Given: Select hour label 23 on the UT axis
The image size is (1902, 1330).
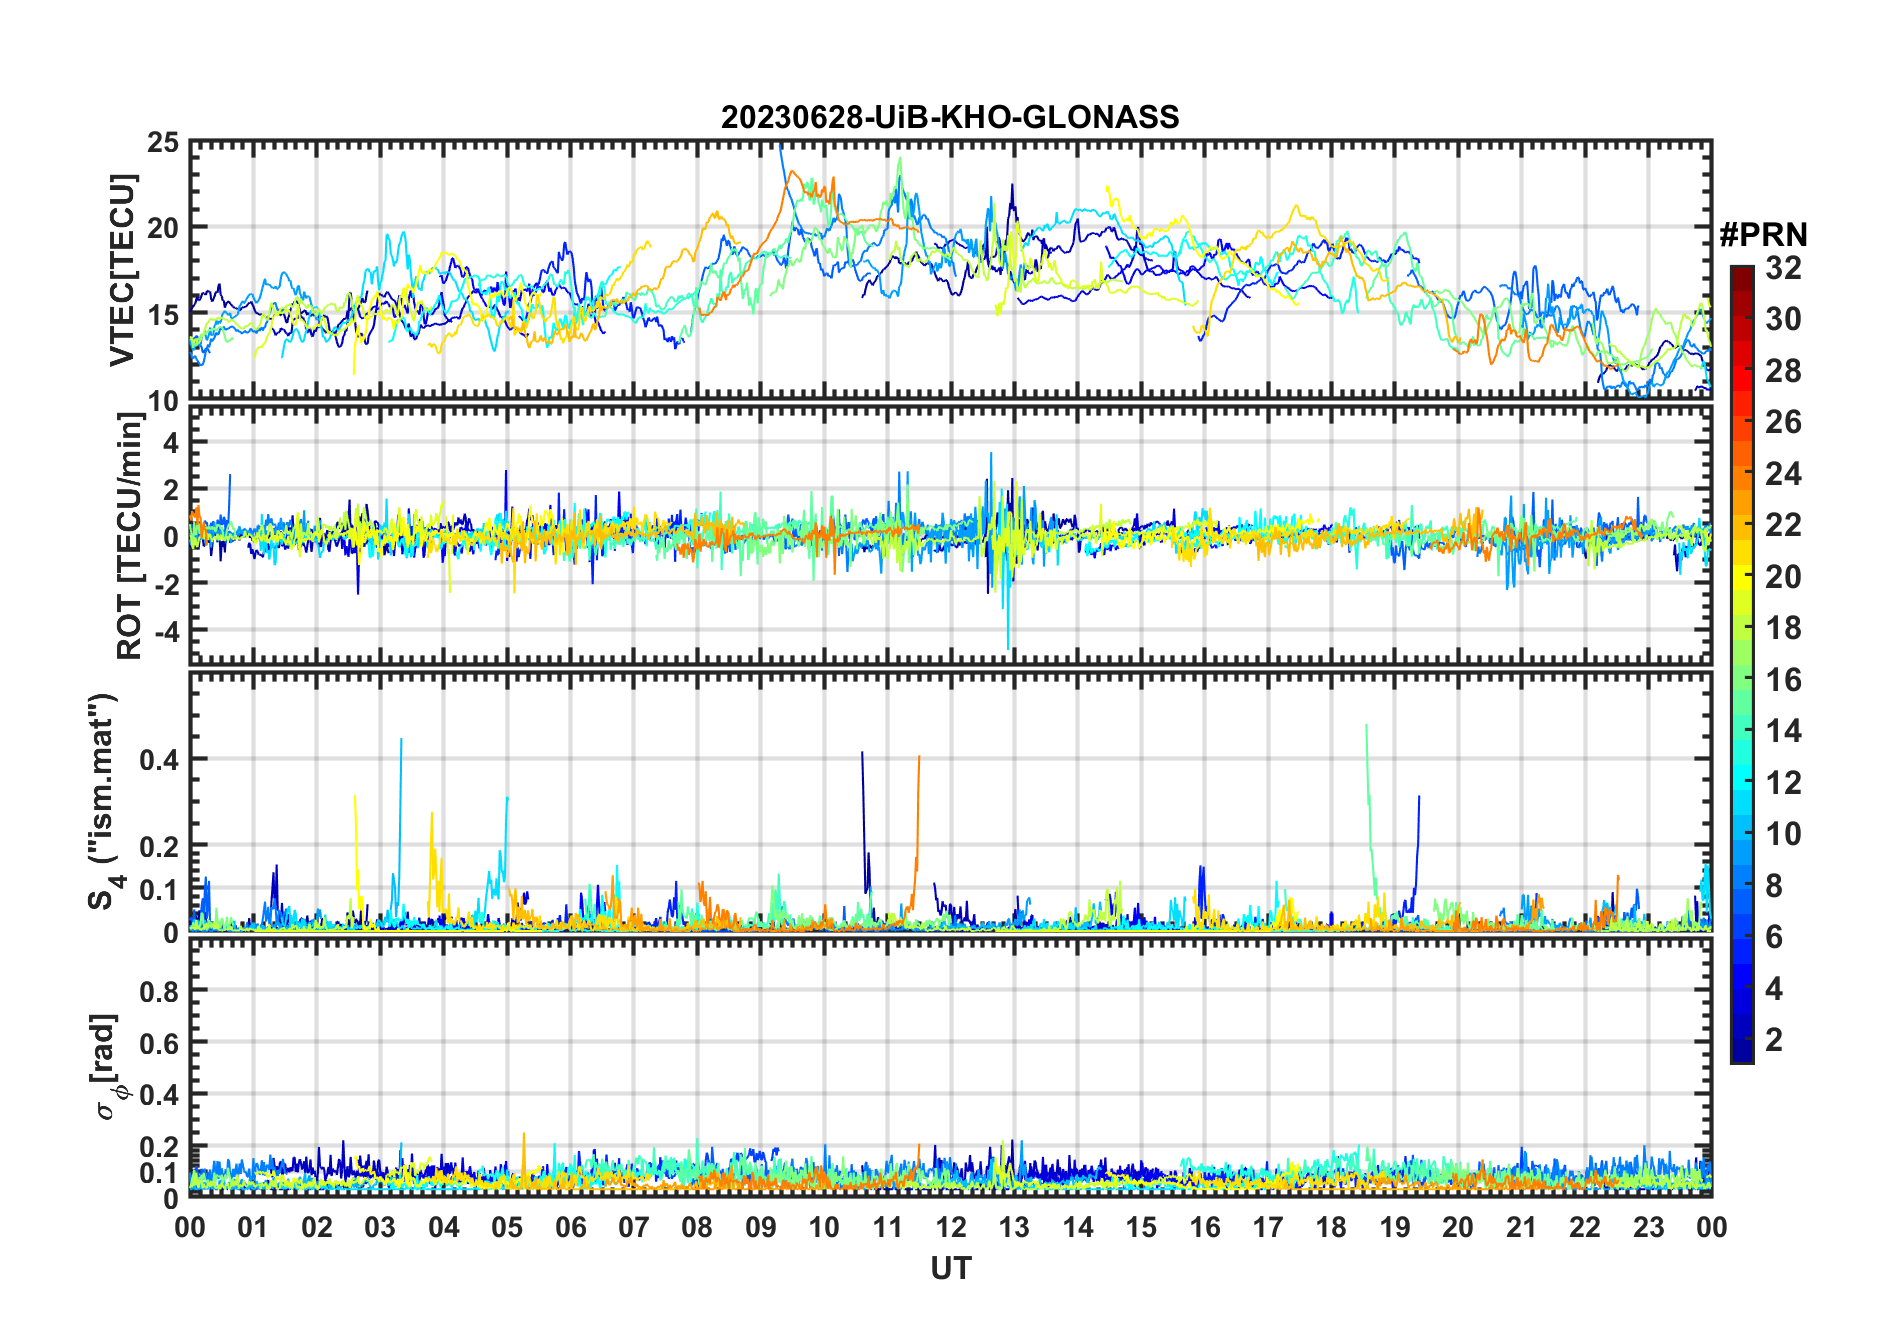Looking at the screenshot, I should (1648, 1227).
